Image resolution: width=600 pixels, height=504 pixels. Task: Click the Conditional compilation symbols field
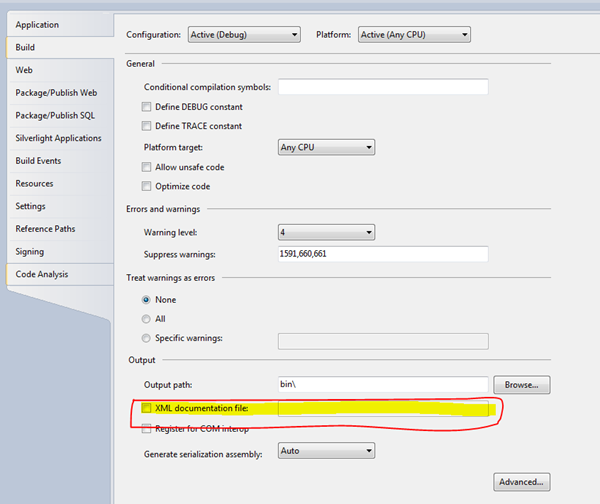[383, 86]
